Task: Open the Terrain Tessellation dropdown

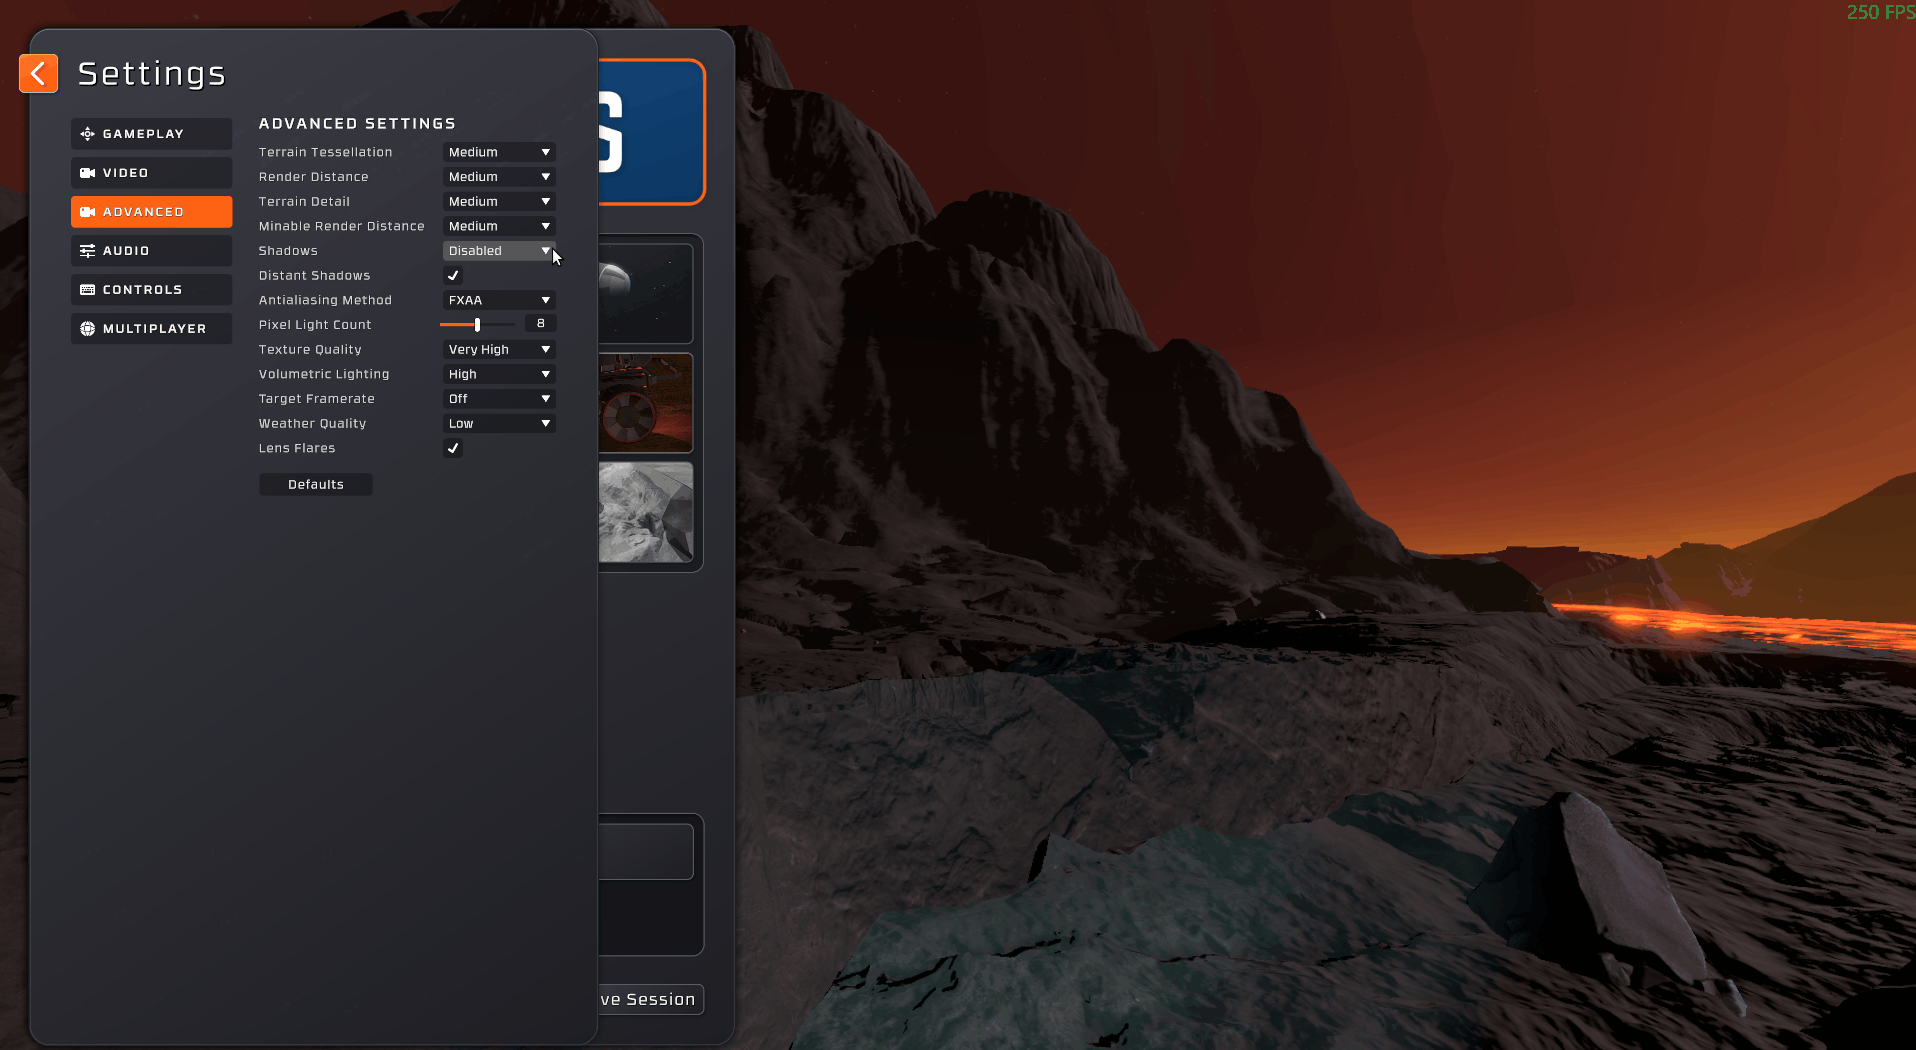Action: coord(498,152)
